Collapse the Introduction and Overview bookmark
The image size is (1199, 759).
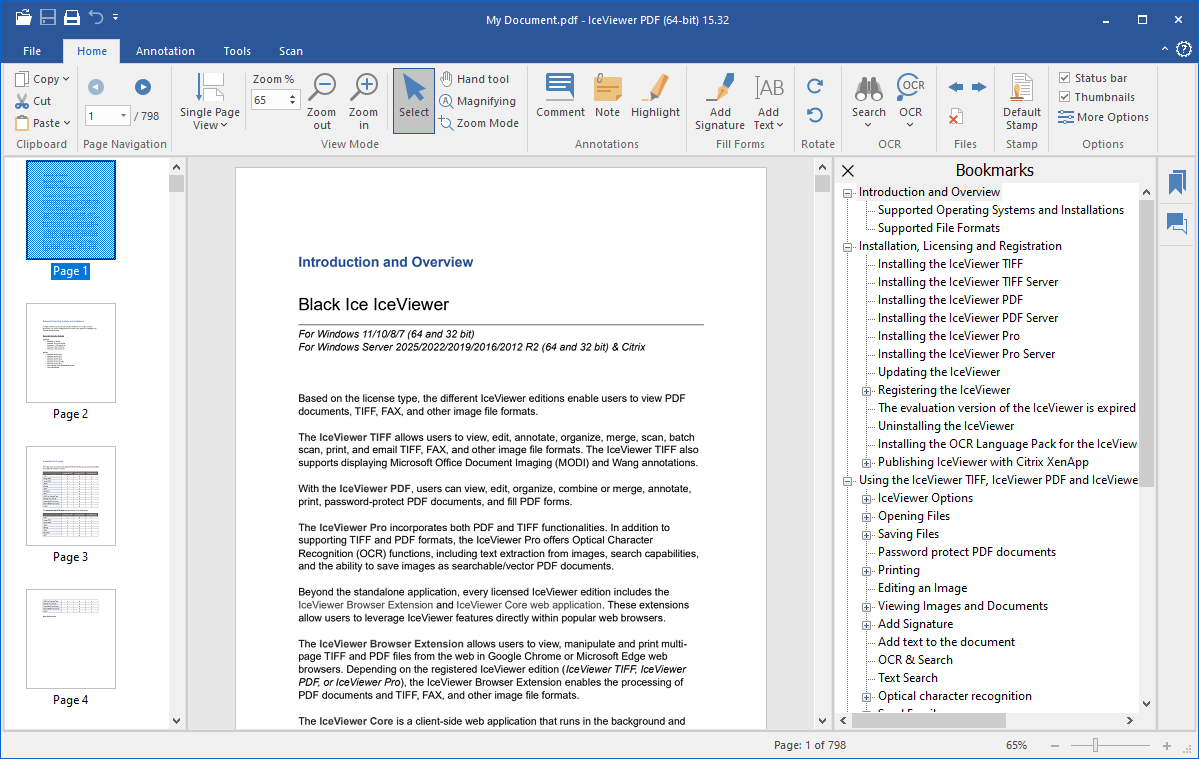click(x=847, y=193)
